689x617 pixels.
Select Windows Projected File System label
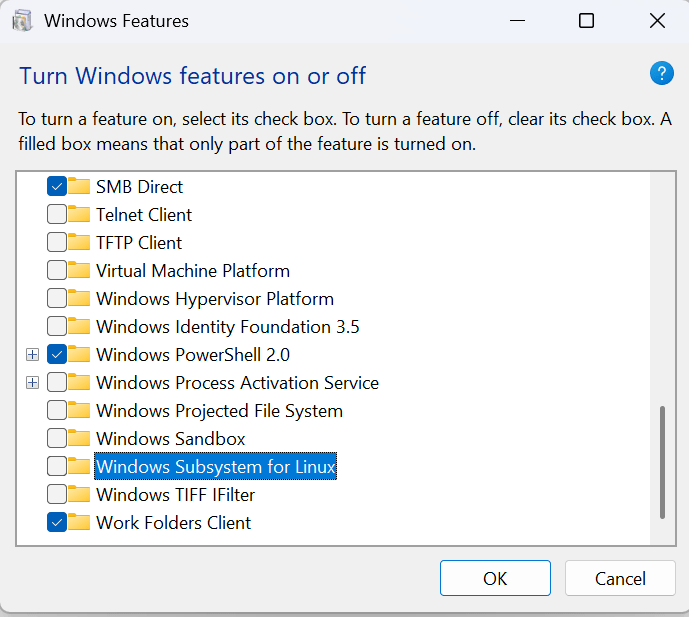tap(219, 411)
